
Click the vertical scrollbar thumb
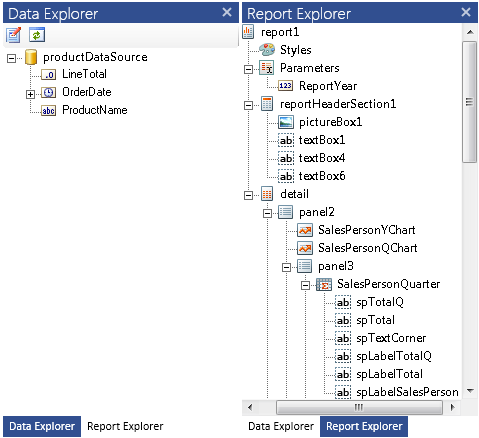470,102
